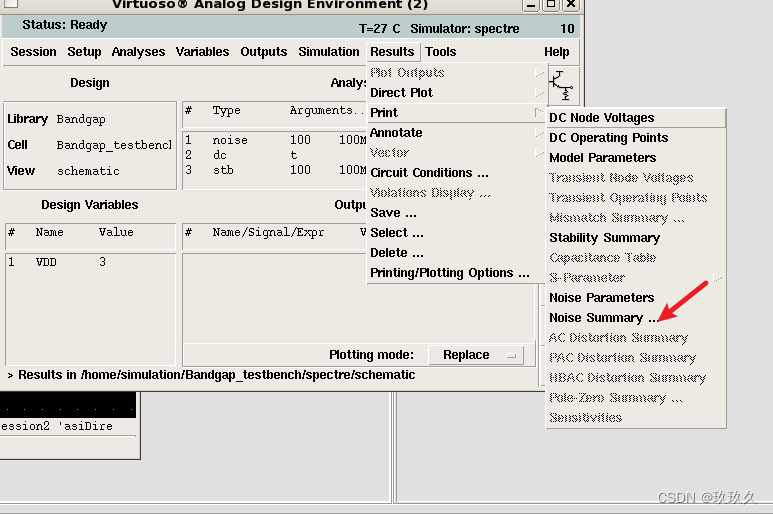Open the Analyses menu
This screenshot has width=773, height=514.
point(138,52)
